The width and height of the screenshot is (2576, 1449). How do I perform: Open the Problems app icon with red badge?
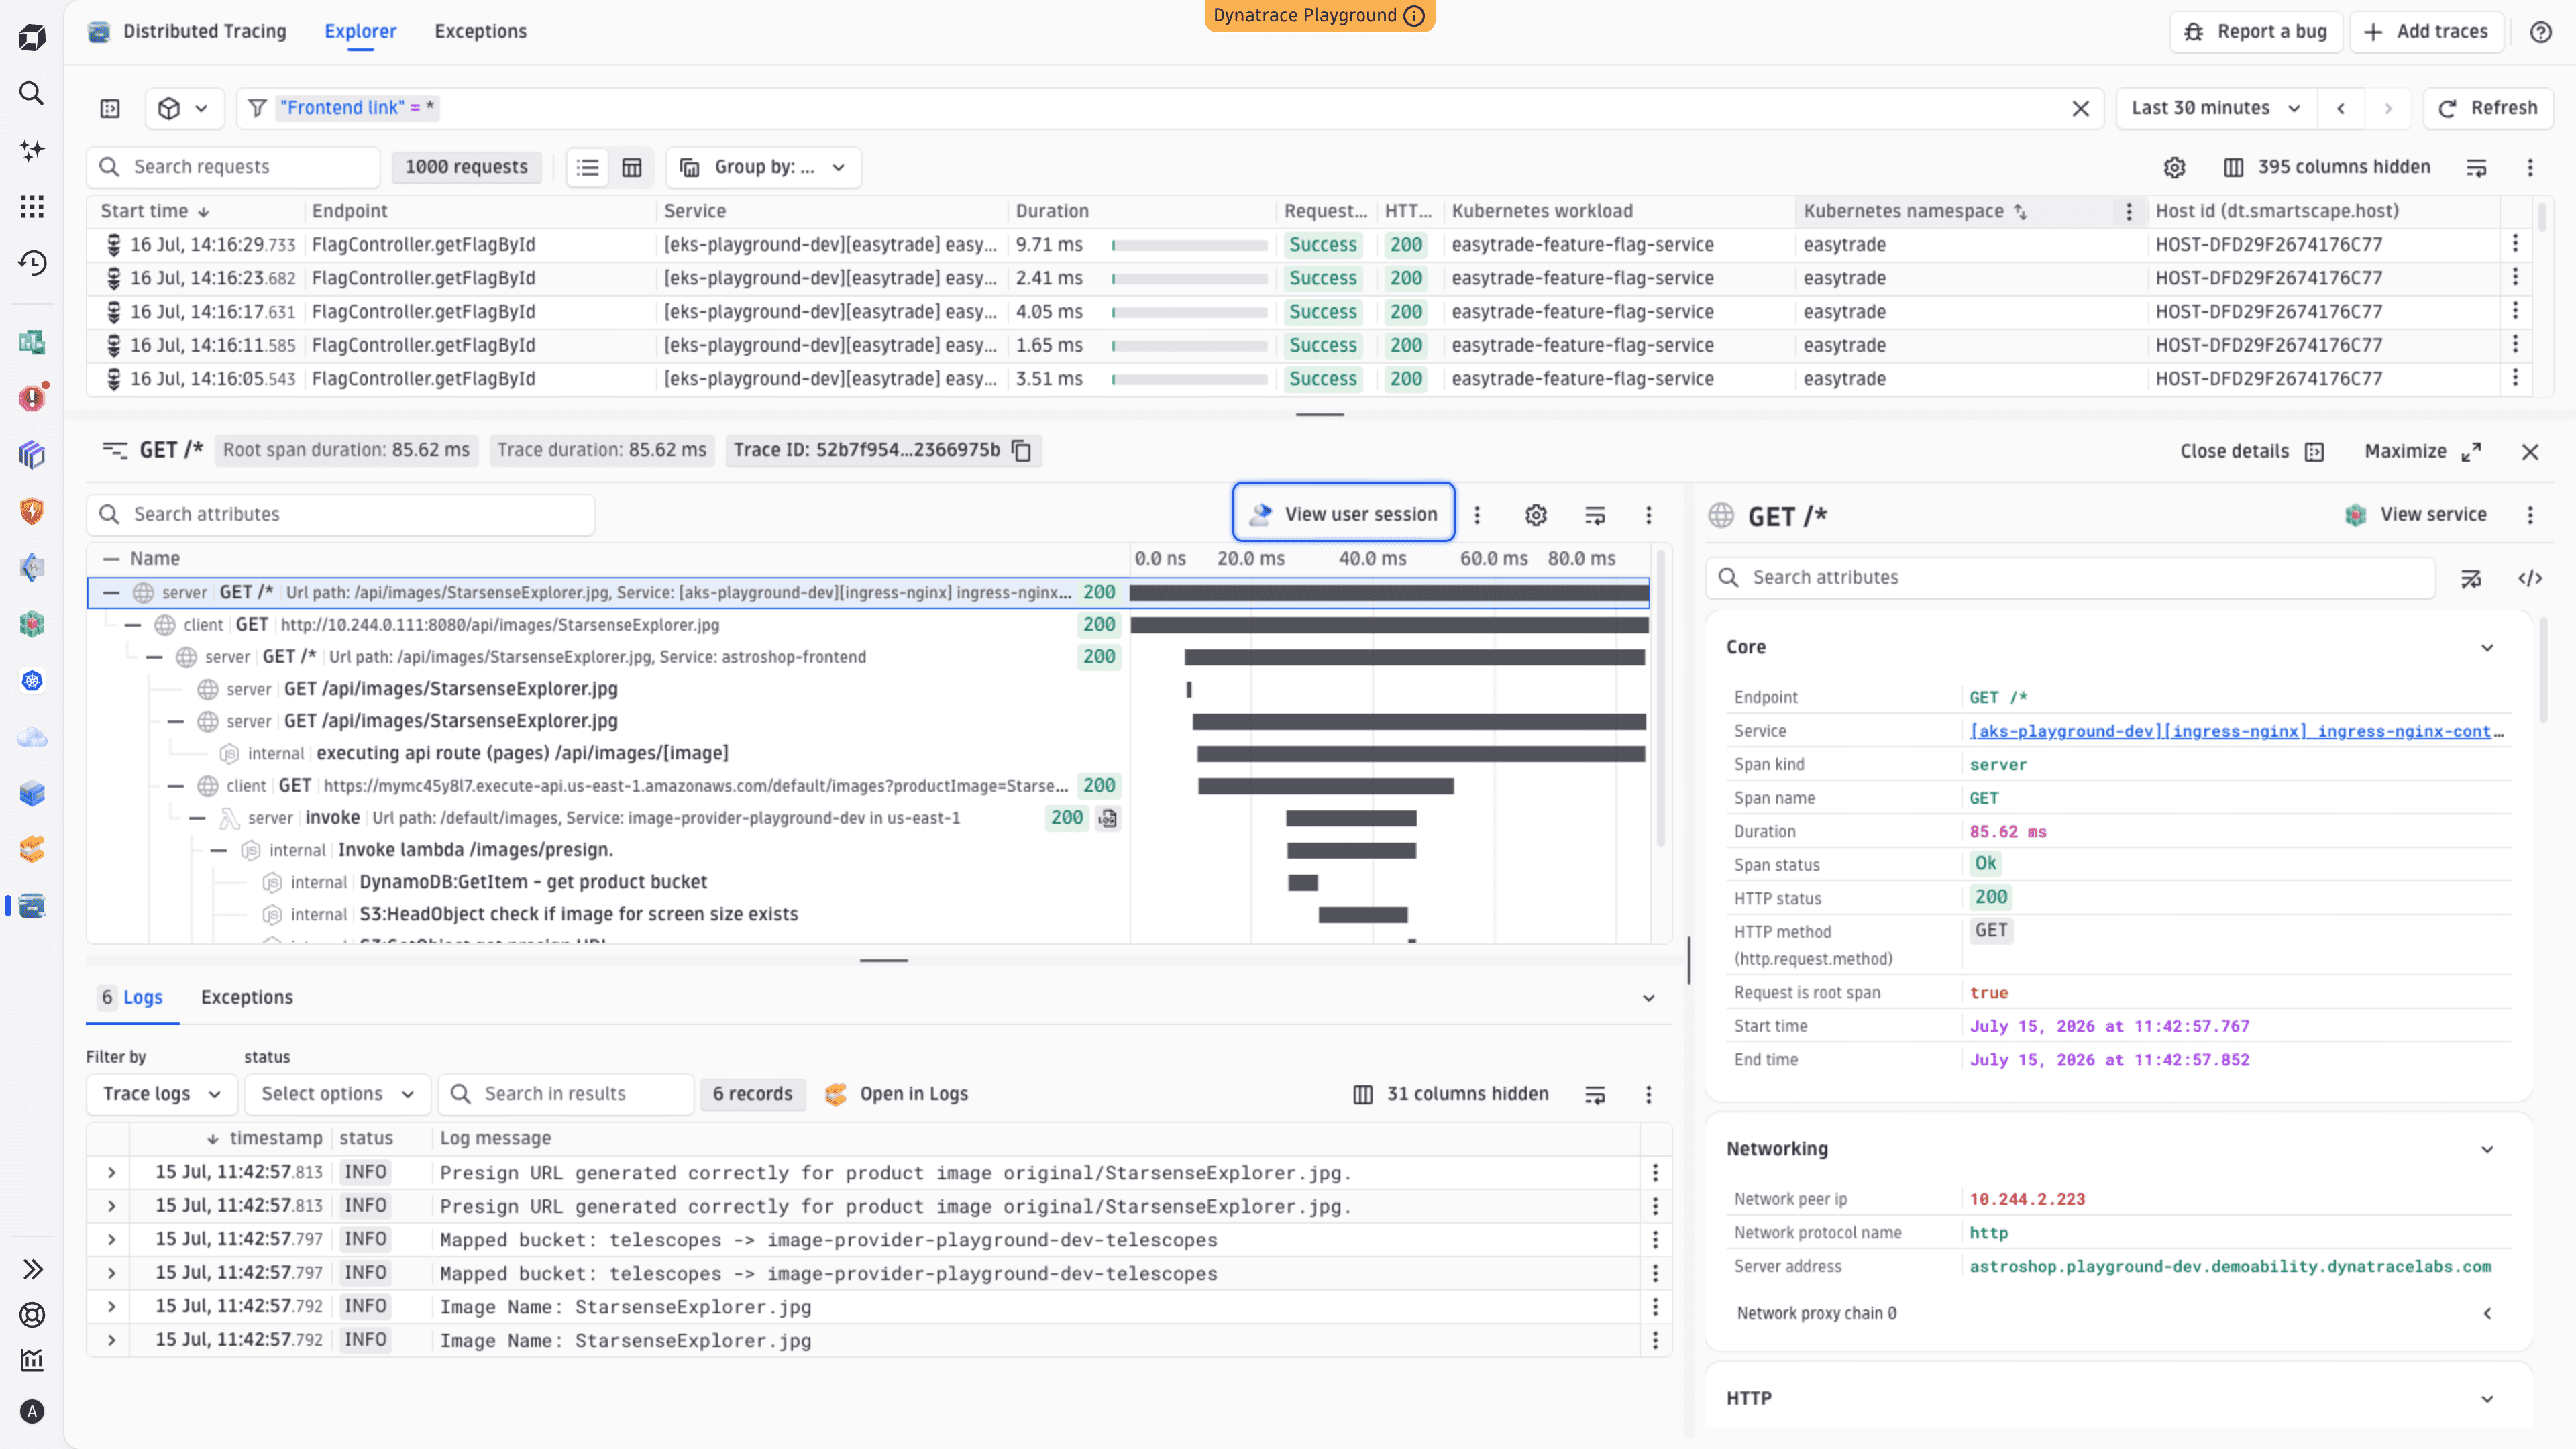tap(32, 398)
